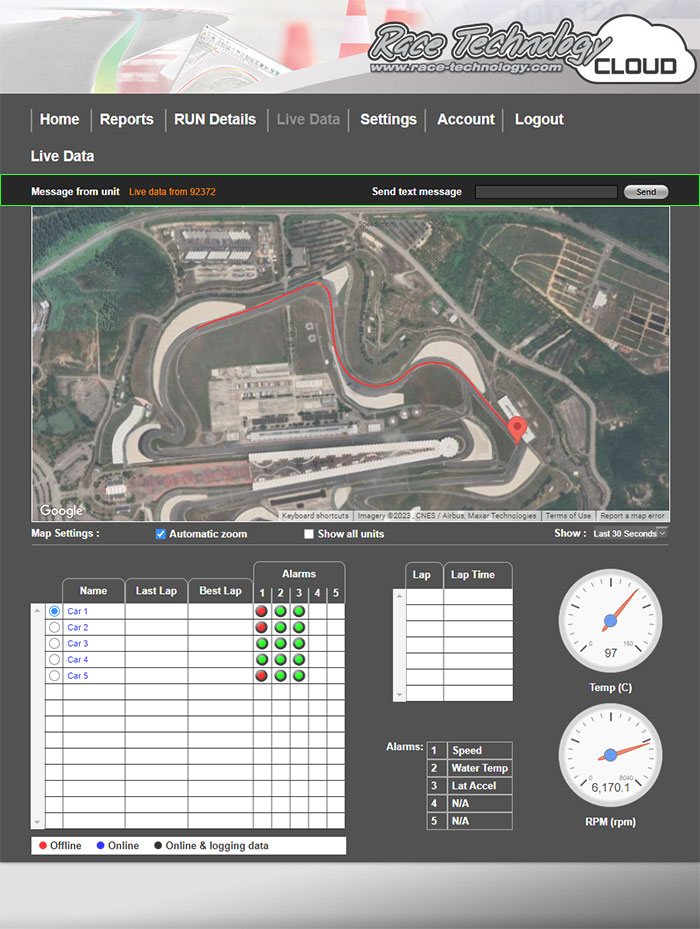The width and height of the screenshot is (700, 929).
Task: Select the Car 2 radio button
Action: pos(54,628)
